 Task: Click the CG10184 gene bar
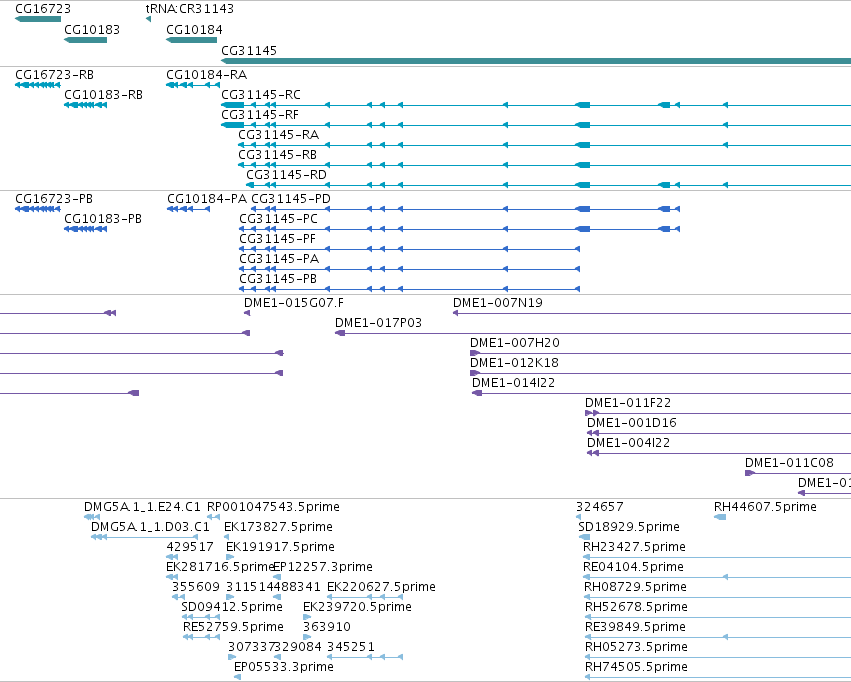pos(192,40)
